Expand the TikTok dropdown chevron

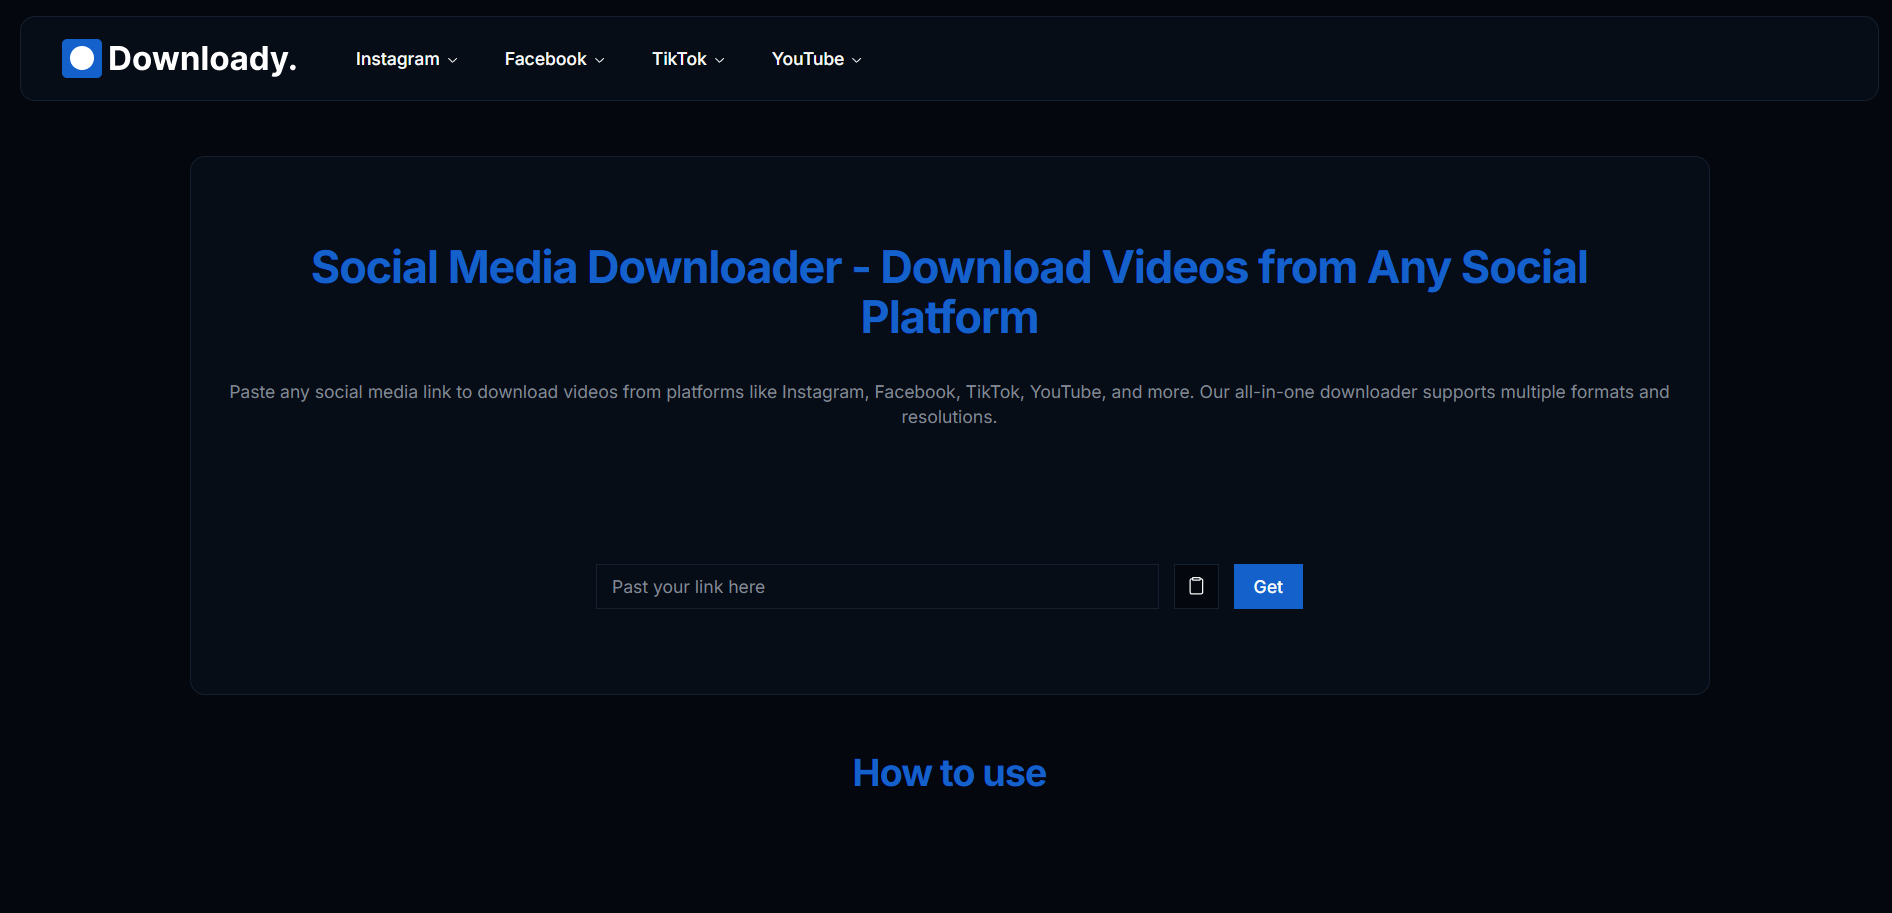tap(718, 60)
